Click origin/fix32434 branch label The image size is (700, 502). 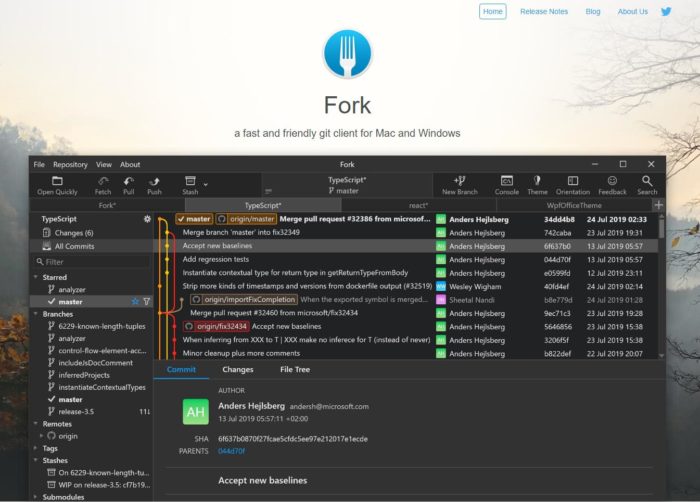click(216, 326)
